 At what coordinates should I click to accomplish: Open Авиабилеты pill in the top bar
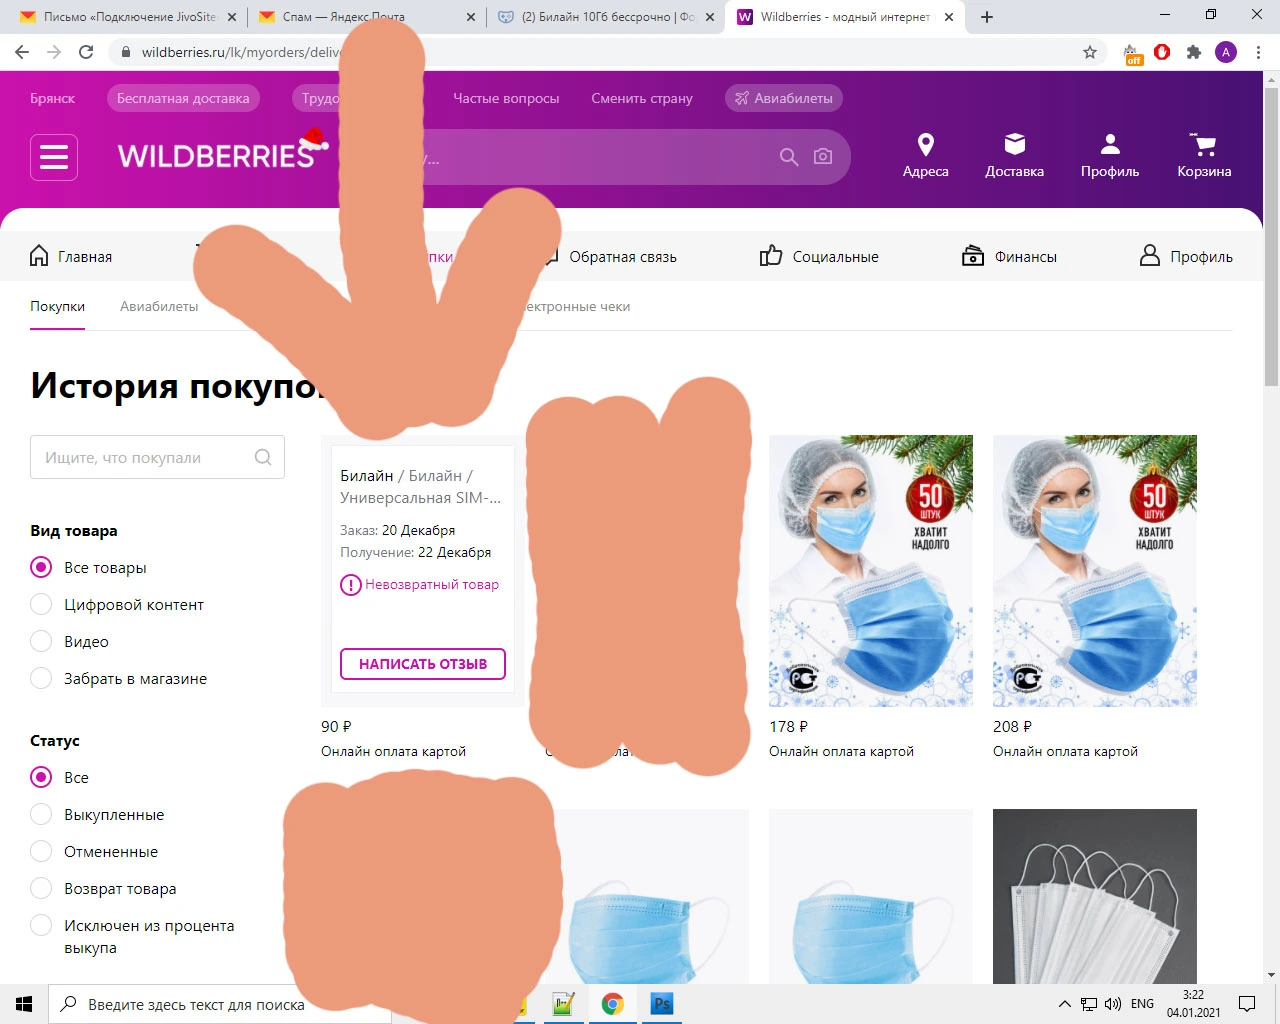coord(784,98)
